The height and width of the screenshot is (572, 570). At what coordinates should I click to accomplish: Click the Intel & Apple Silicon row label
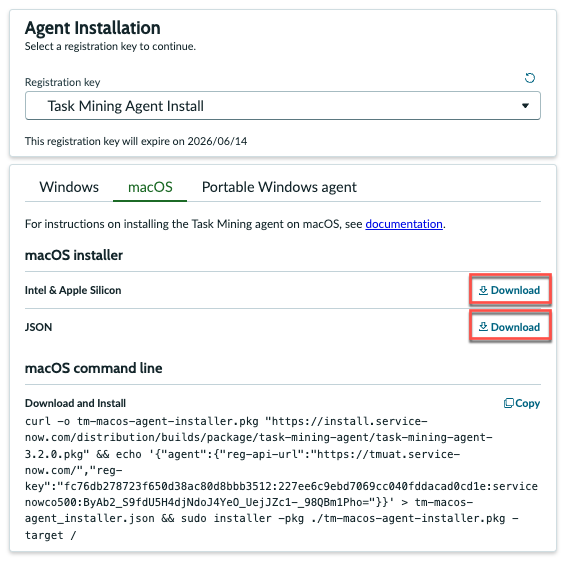(73, 290)
